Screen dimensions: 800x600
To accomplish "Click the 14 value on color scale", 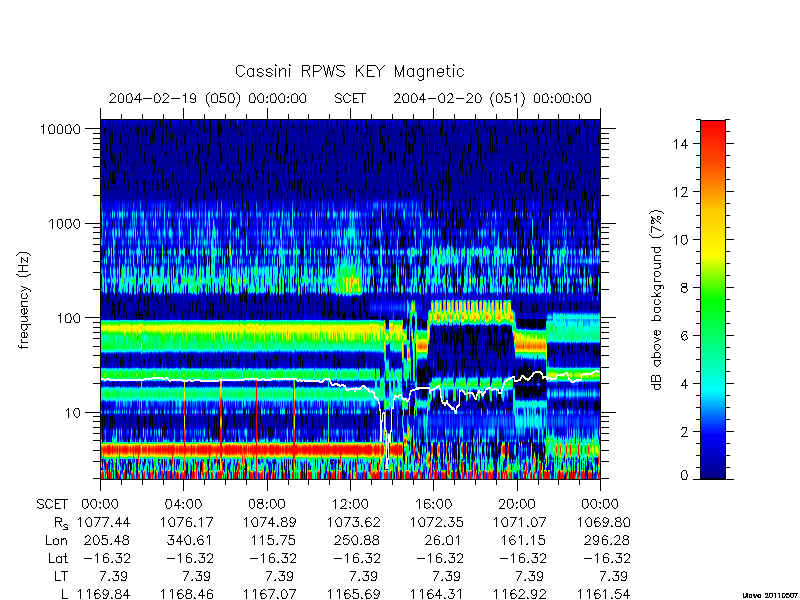I will [x=681, y=144].
